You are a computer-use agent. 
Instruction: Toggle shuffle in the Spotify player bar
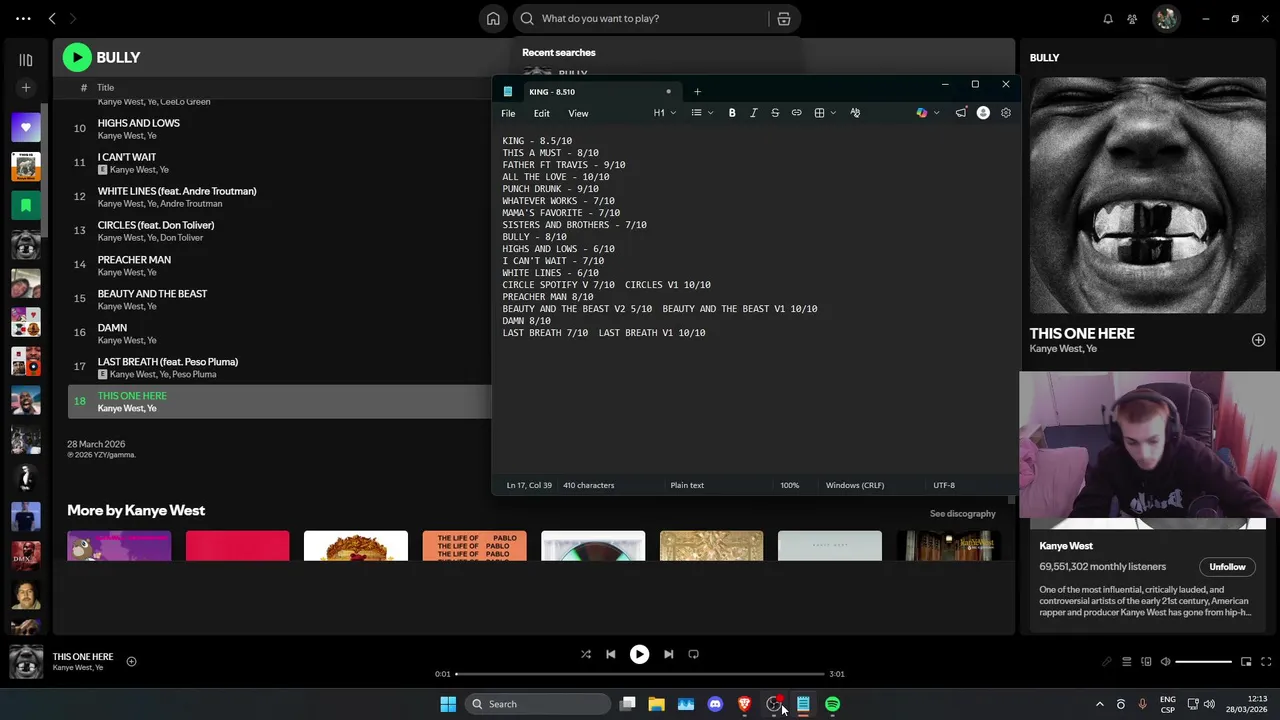tap(586, 654)
